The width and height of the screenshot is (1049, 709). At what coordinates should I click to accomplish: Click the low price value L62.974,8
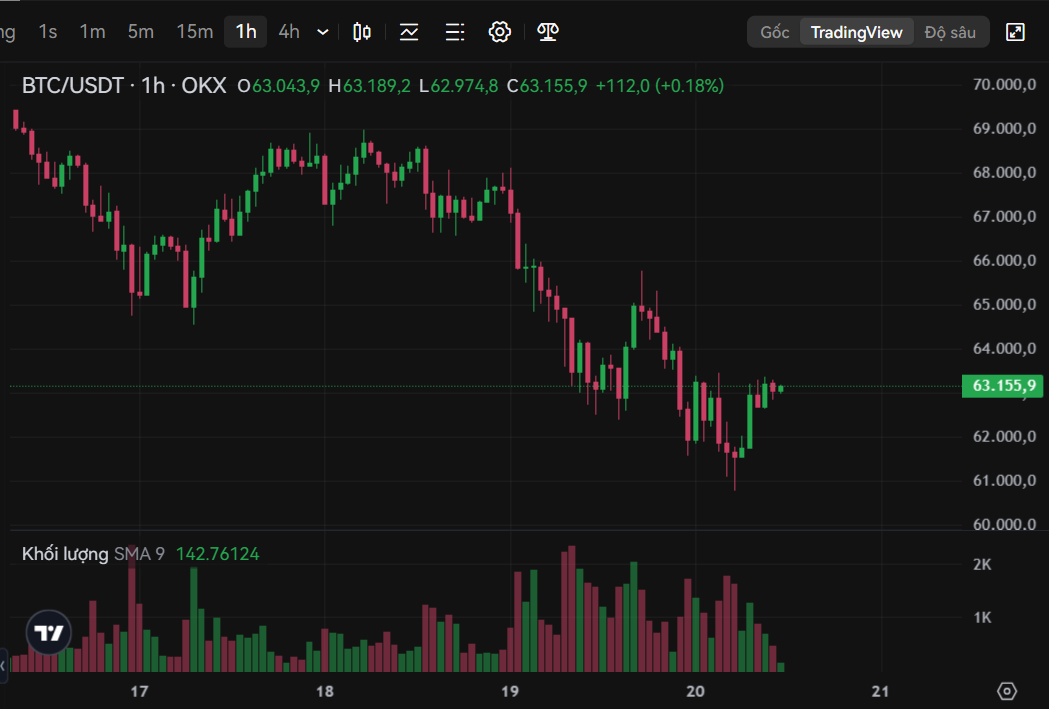pos(458,86)
